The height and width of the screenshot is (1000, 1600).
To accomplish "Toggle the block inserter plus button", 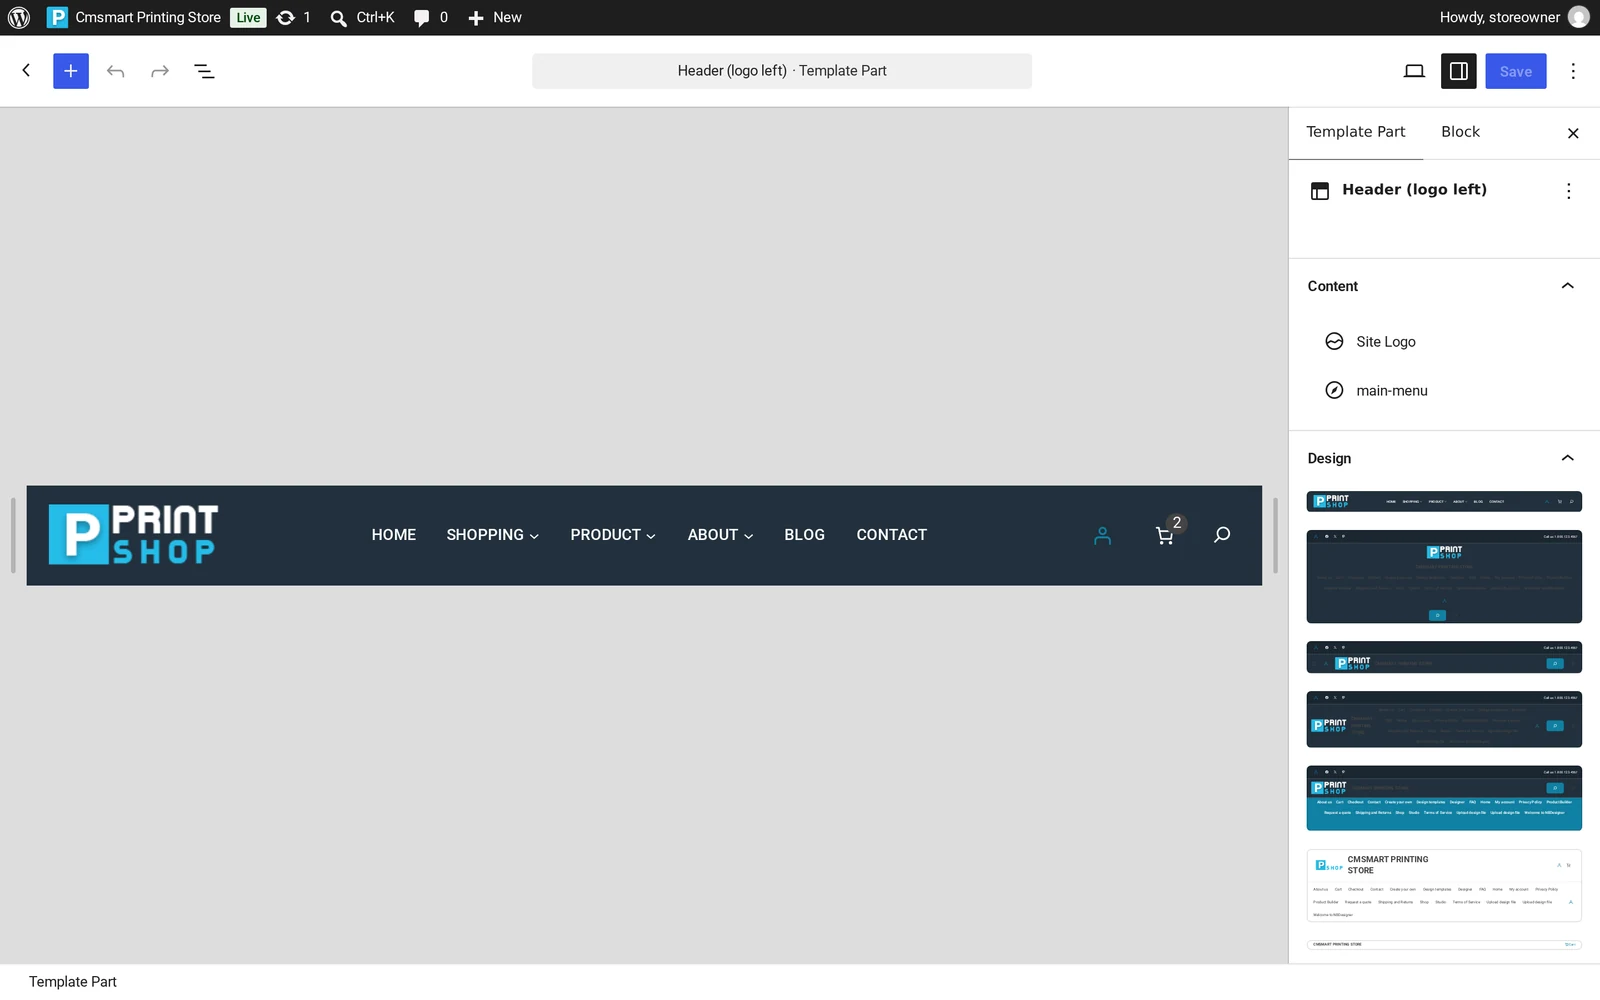I will click(x=71, y=71).
